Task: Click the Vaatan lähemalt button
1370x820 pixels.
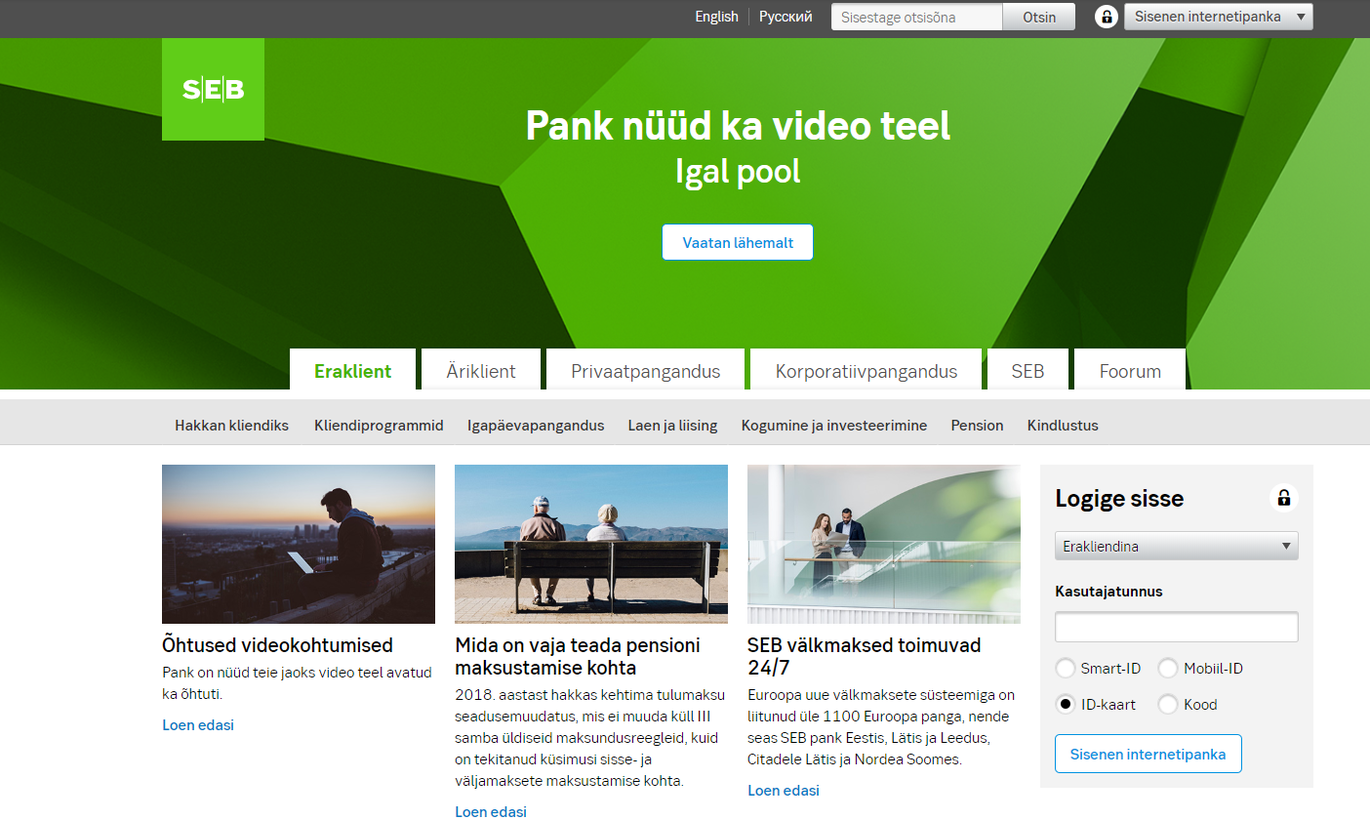Action: click(738, 242)
